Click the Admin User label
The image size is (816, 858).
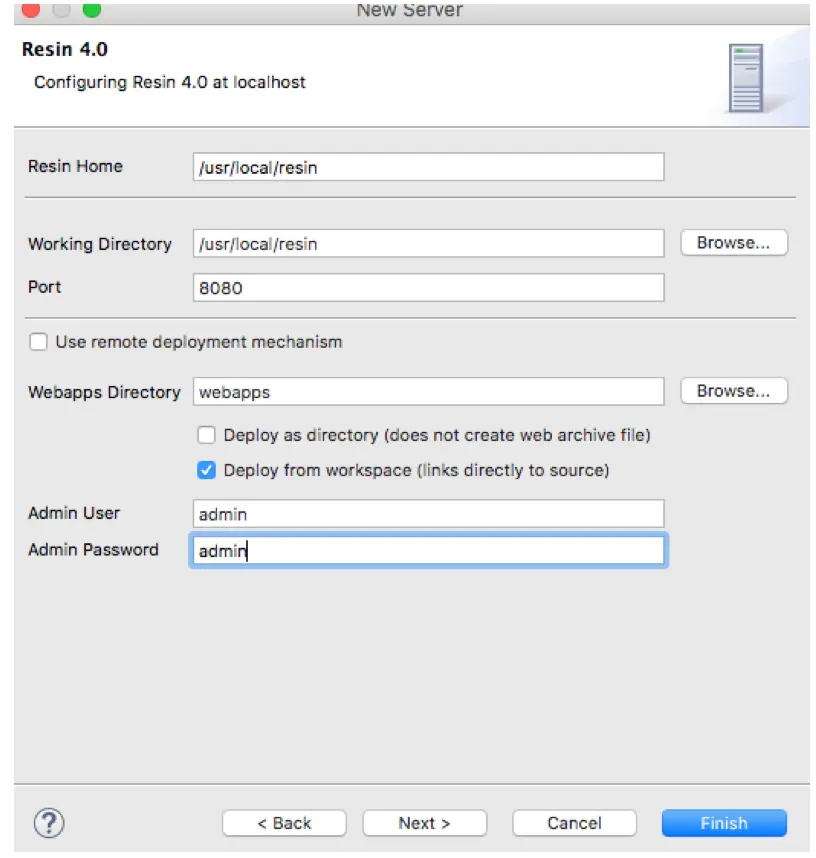[74, 513]
